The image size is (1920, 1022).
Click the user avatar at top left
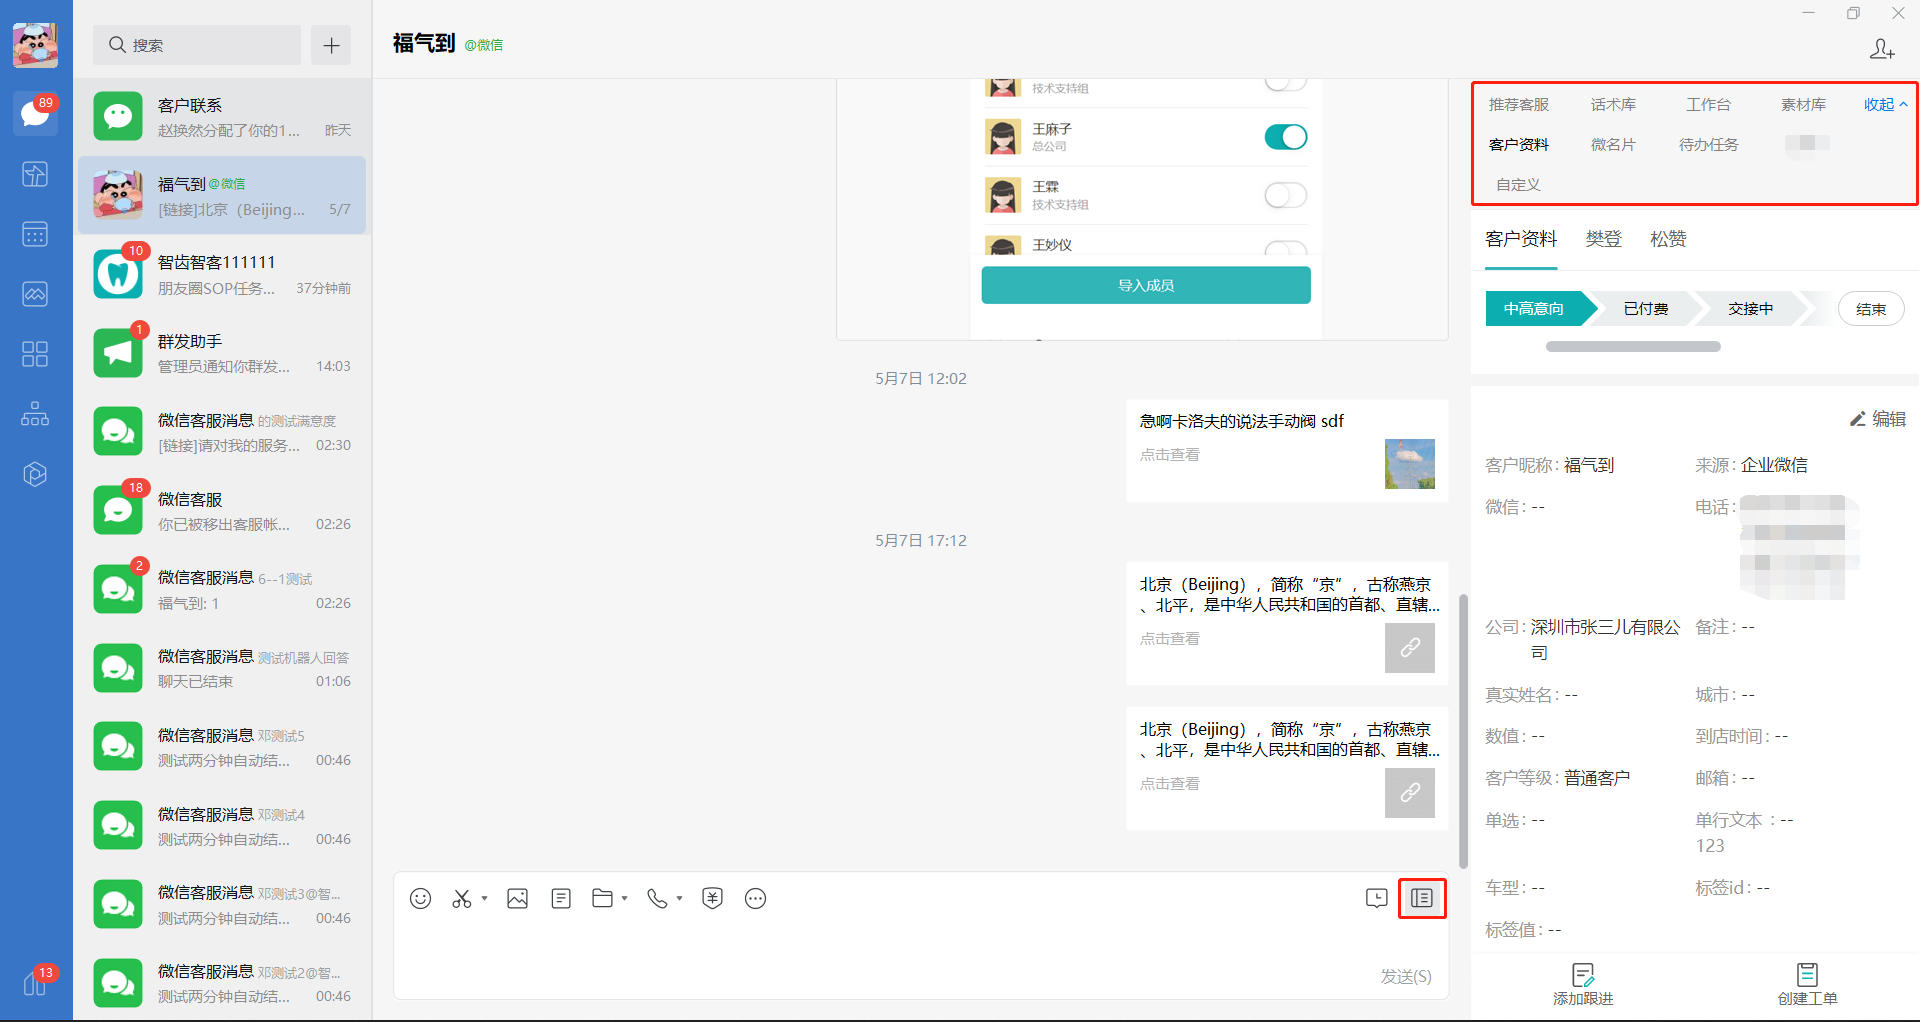35,45
